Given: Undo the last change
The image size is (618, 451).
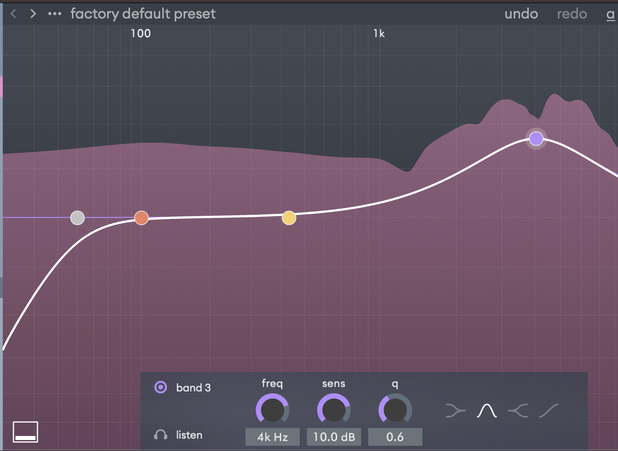Looking at the screenshot, I should point(521,14).
